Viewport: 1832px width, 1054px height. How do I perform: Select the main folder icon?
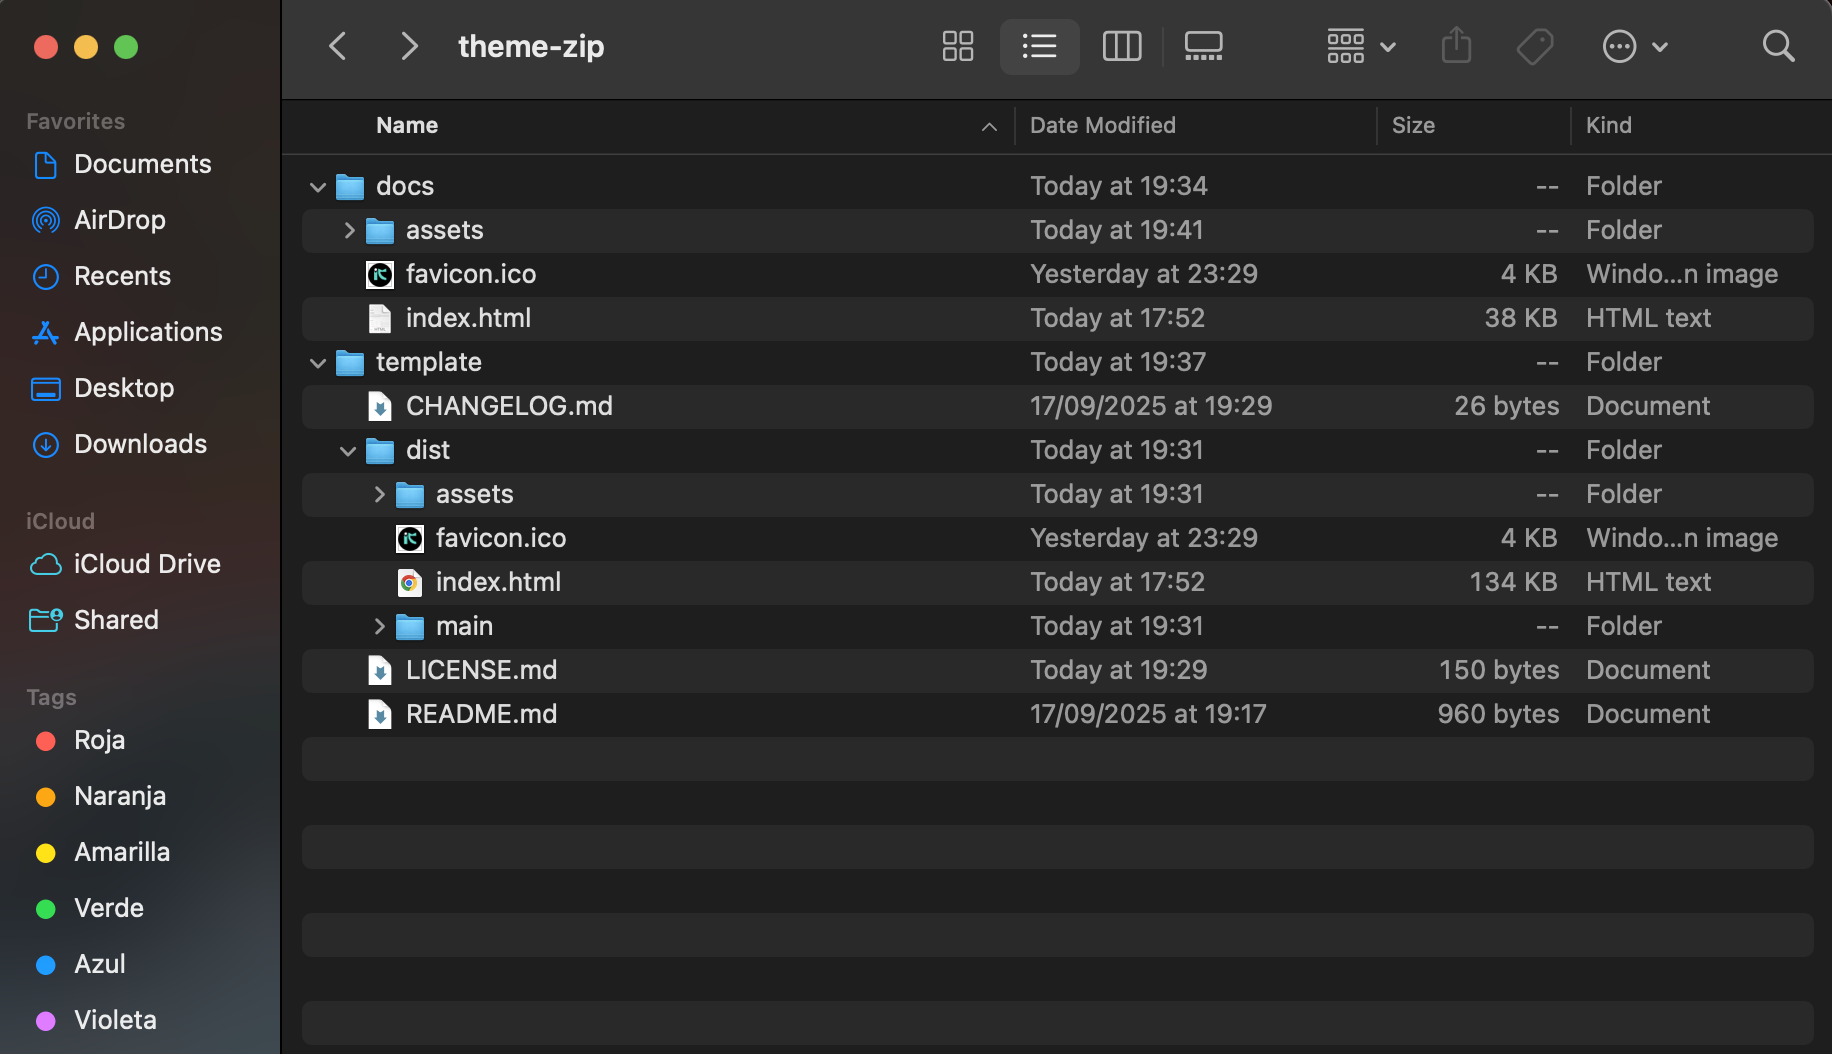(409, 626)
